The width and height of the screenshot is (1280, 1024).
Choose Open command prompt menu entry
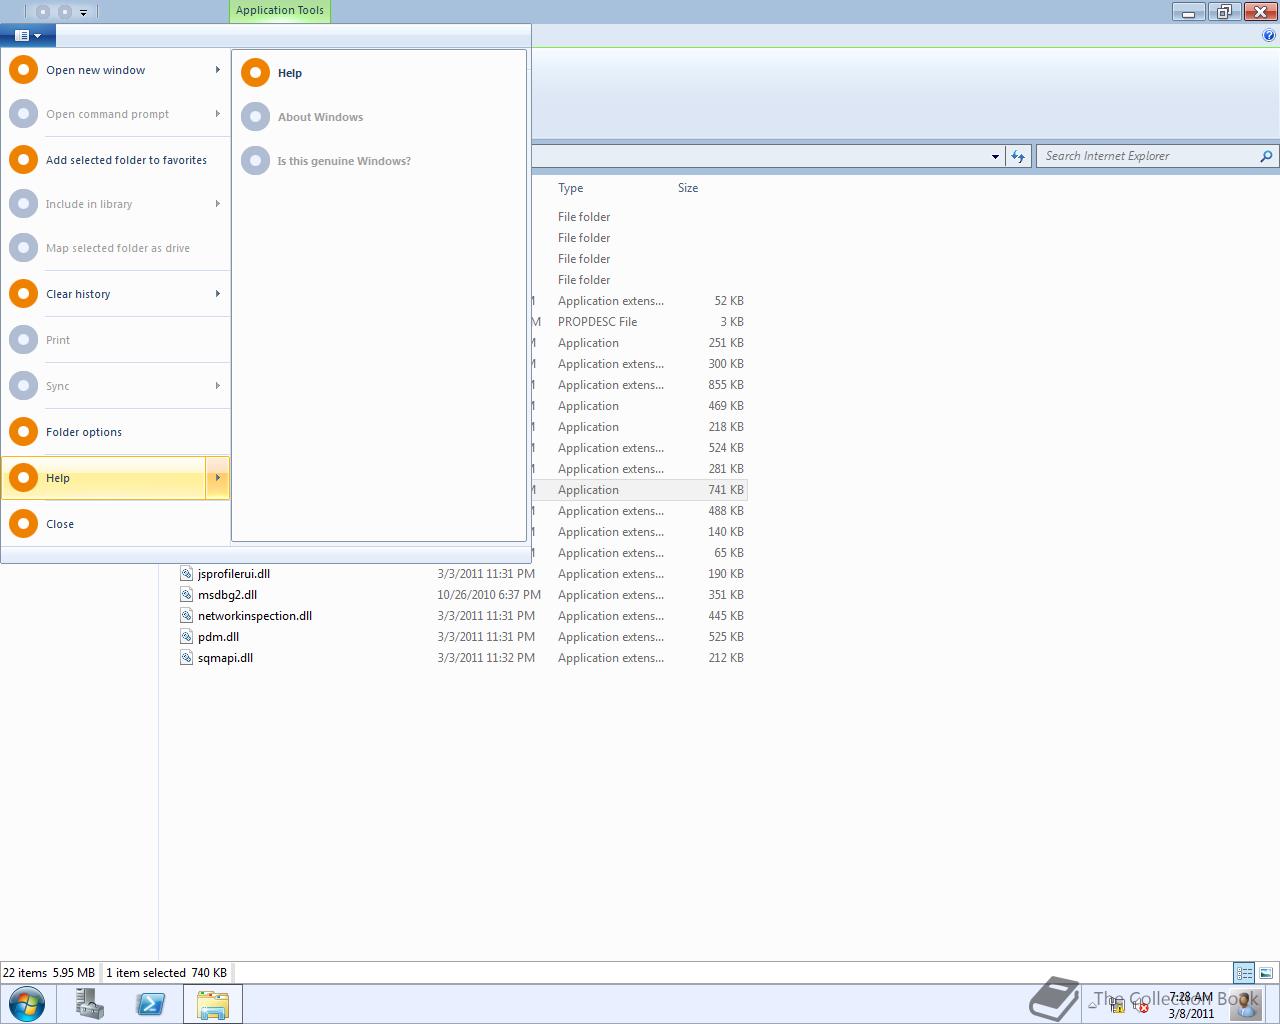click(116, 114)
